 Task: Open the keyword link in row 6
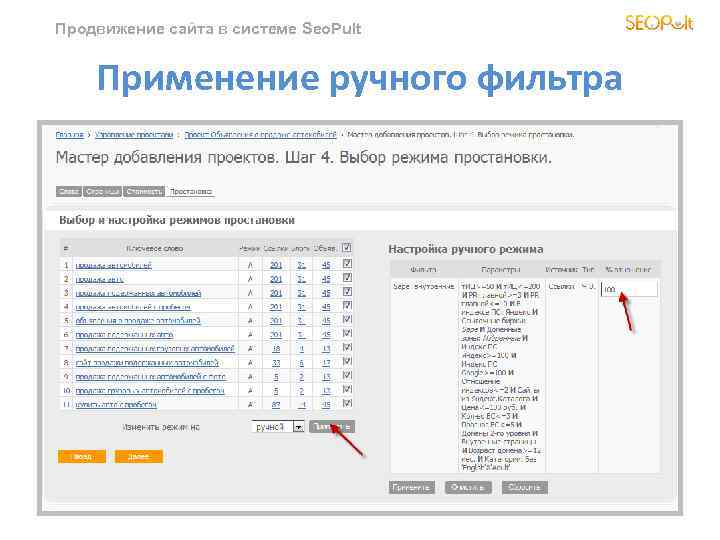coord(124,335)
